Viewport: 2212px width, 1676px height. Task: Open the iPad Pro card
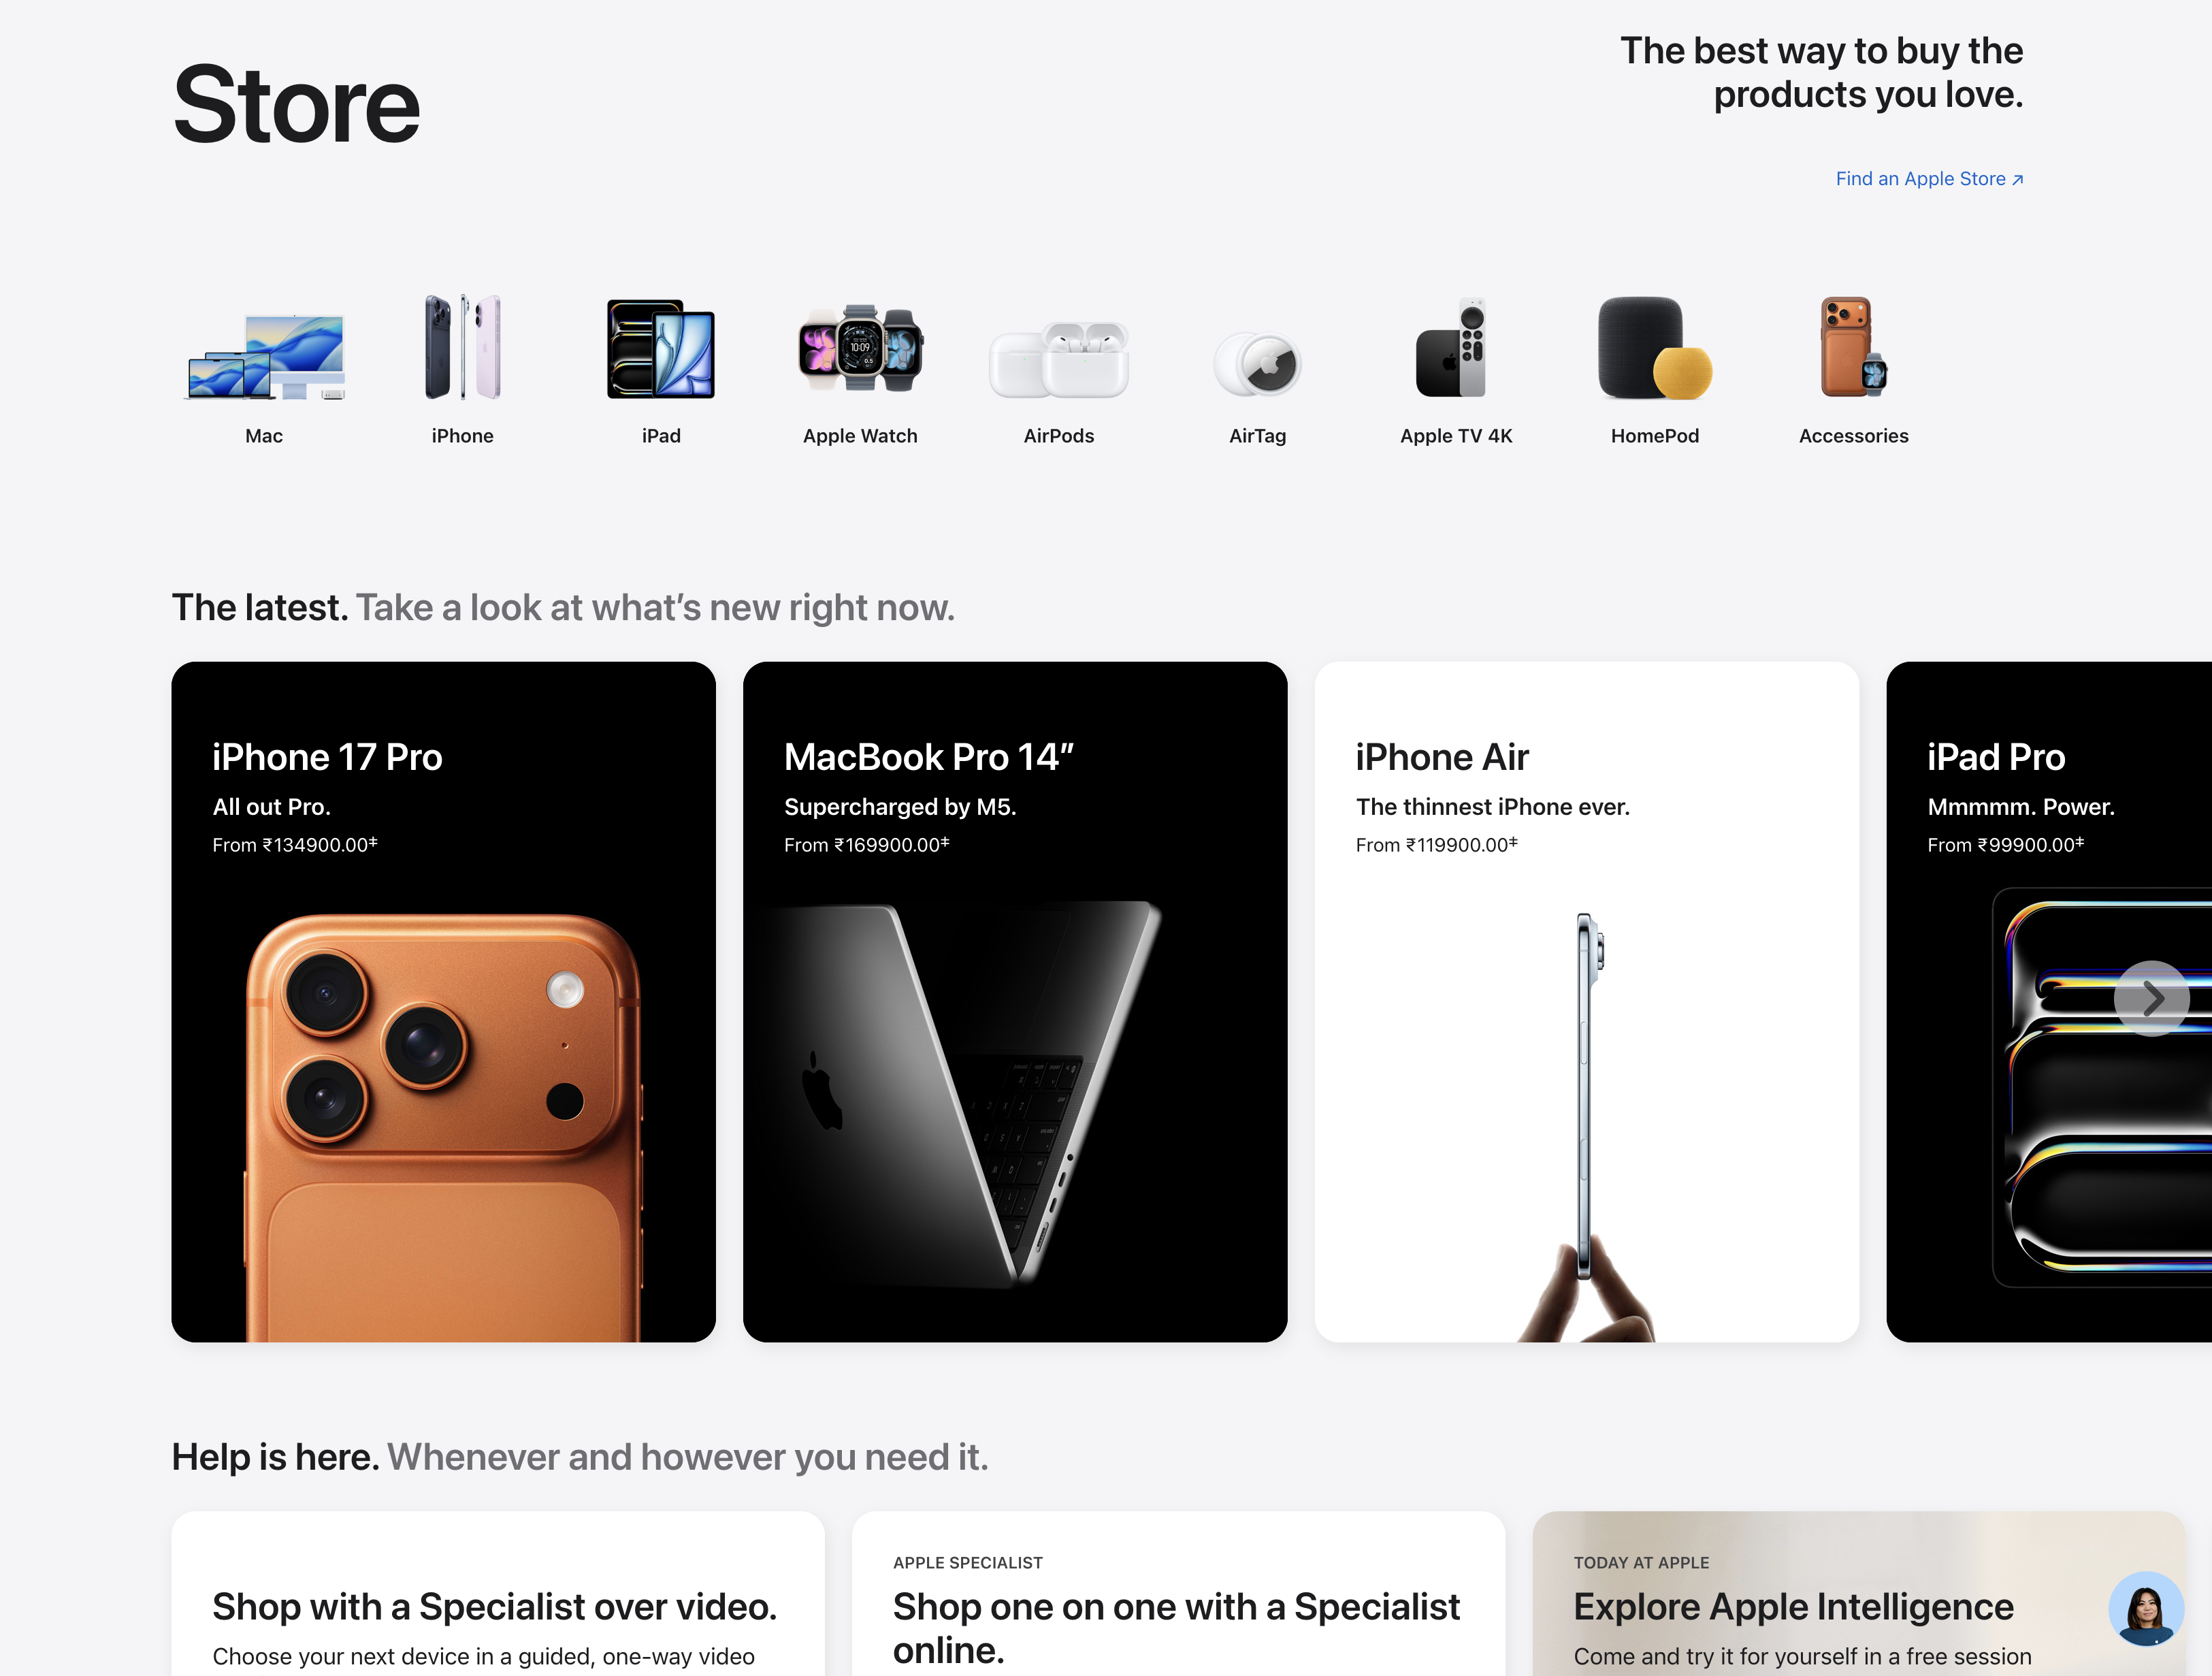(x=2049, y=1001)
